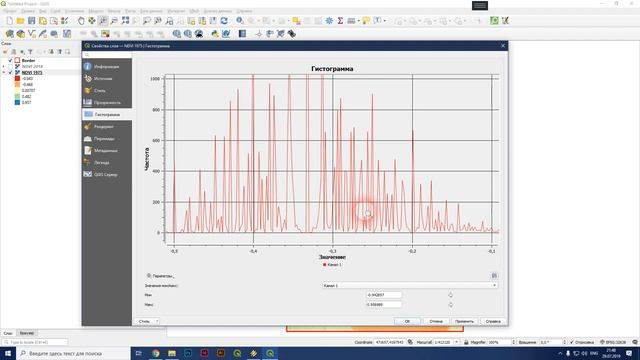Open the scale dropdown in the status bar
Viewport: 640px width, 360px height.
click(456, 342)
